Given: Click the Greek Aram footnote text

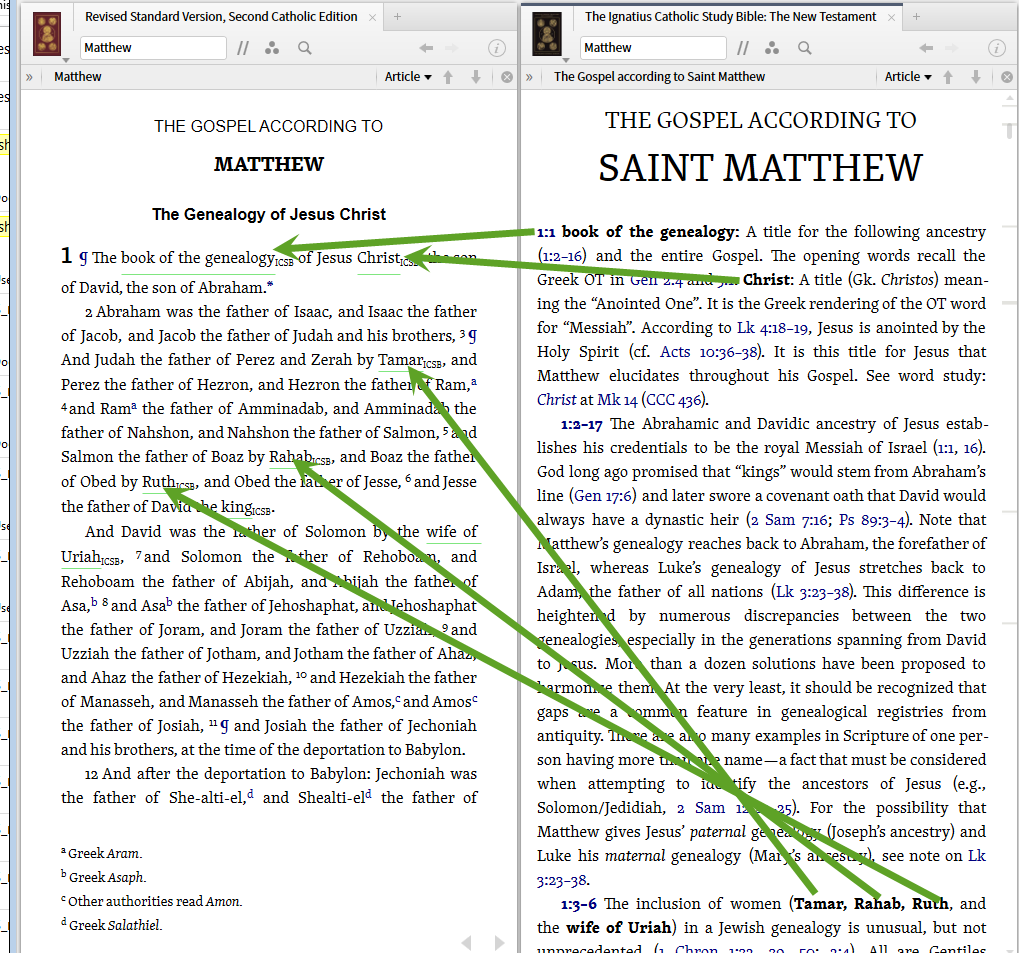Looking at the screenshot, I should pos(101,853).
